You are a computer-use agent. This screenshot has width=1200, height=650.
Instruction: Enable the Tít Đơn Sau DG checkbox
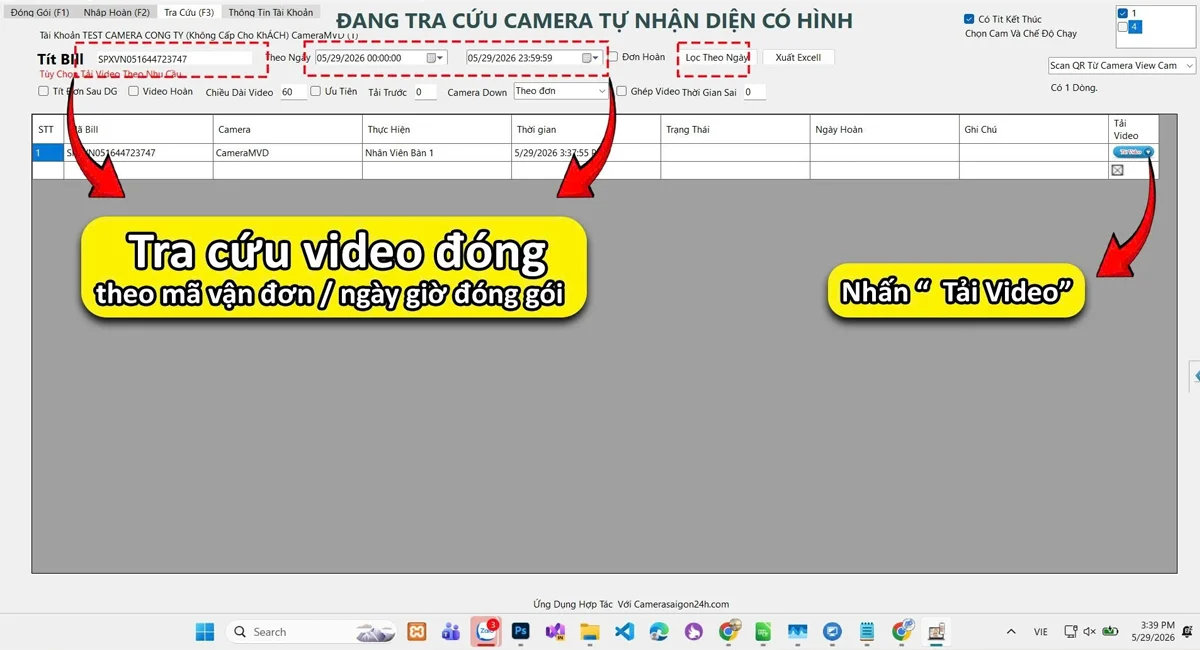click(x=43, y=91)
